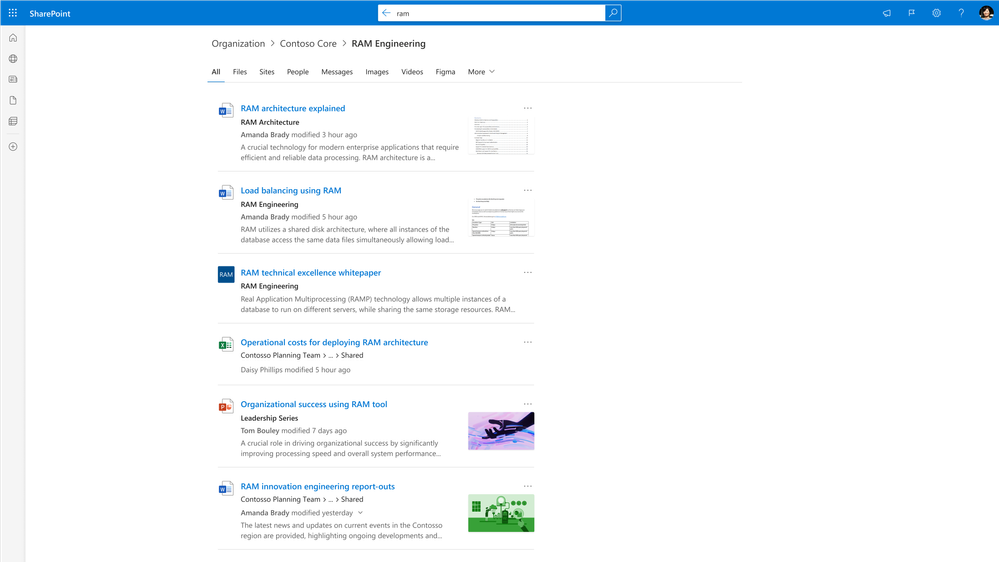The width and height of the screenshot is (999, 562).
Task: Open the news icon in left sidebar
Action: tap(13, 80)
